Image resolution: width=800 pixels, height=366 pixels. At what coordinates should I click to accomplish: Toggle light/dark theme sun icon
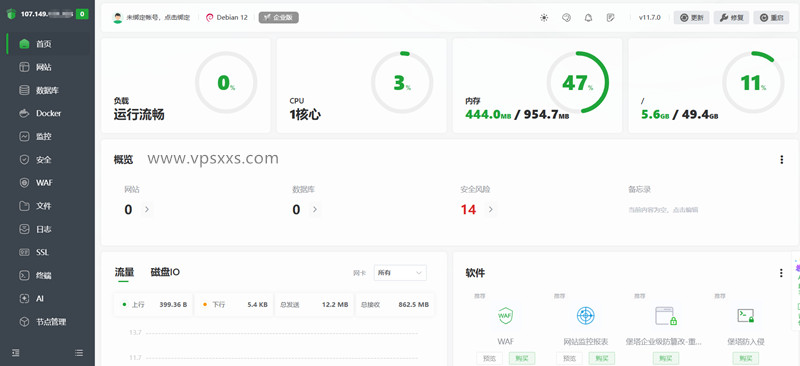544,18
